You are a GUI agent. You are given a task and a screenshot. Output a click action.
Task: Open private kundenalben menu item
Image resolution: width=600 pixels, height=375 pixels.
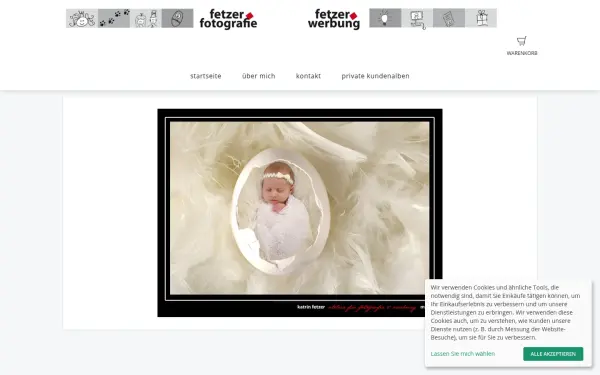coord(375,76)
